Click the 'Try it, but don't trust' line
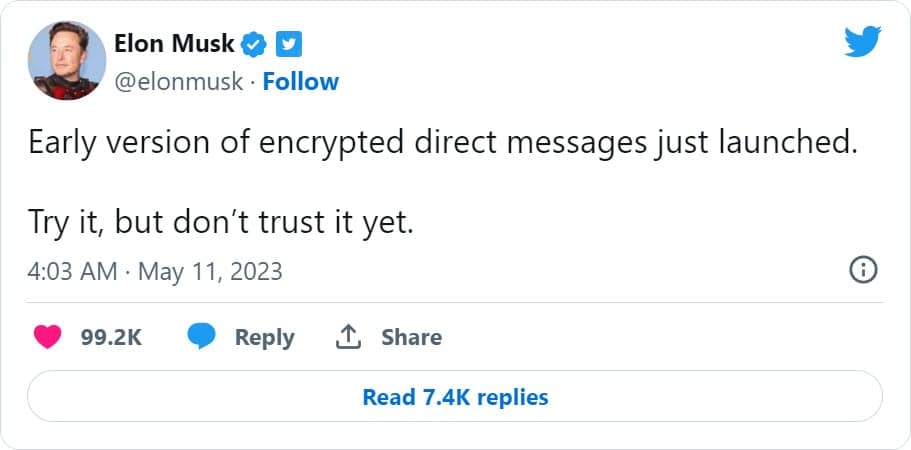The image size is (911, 450). (220, 223)
